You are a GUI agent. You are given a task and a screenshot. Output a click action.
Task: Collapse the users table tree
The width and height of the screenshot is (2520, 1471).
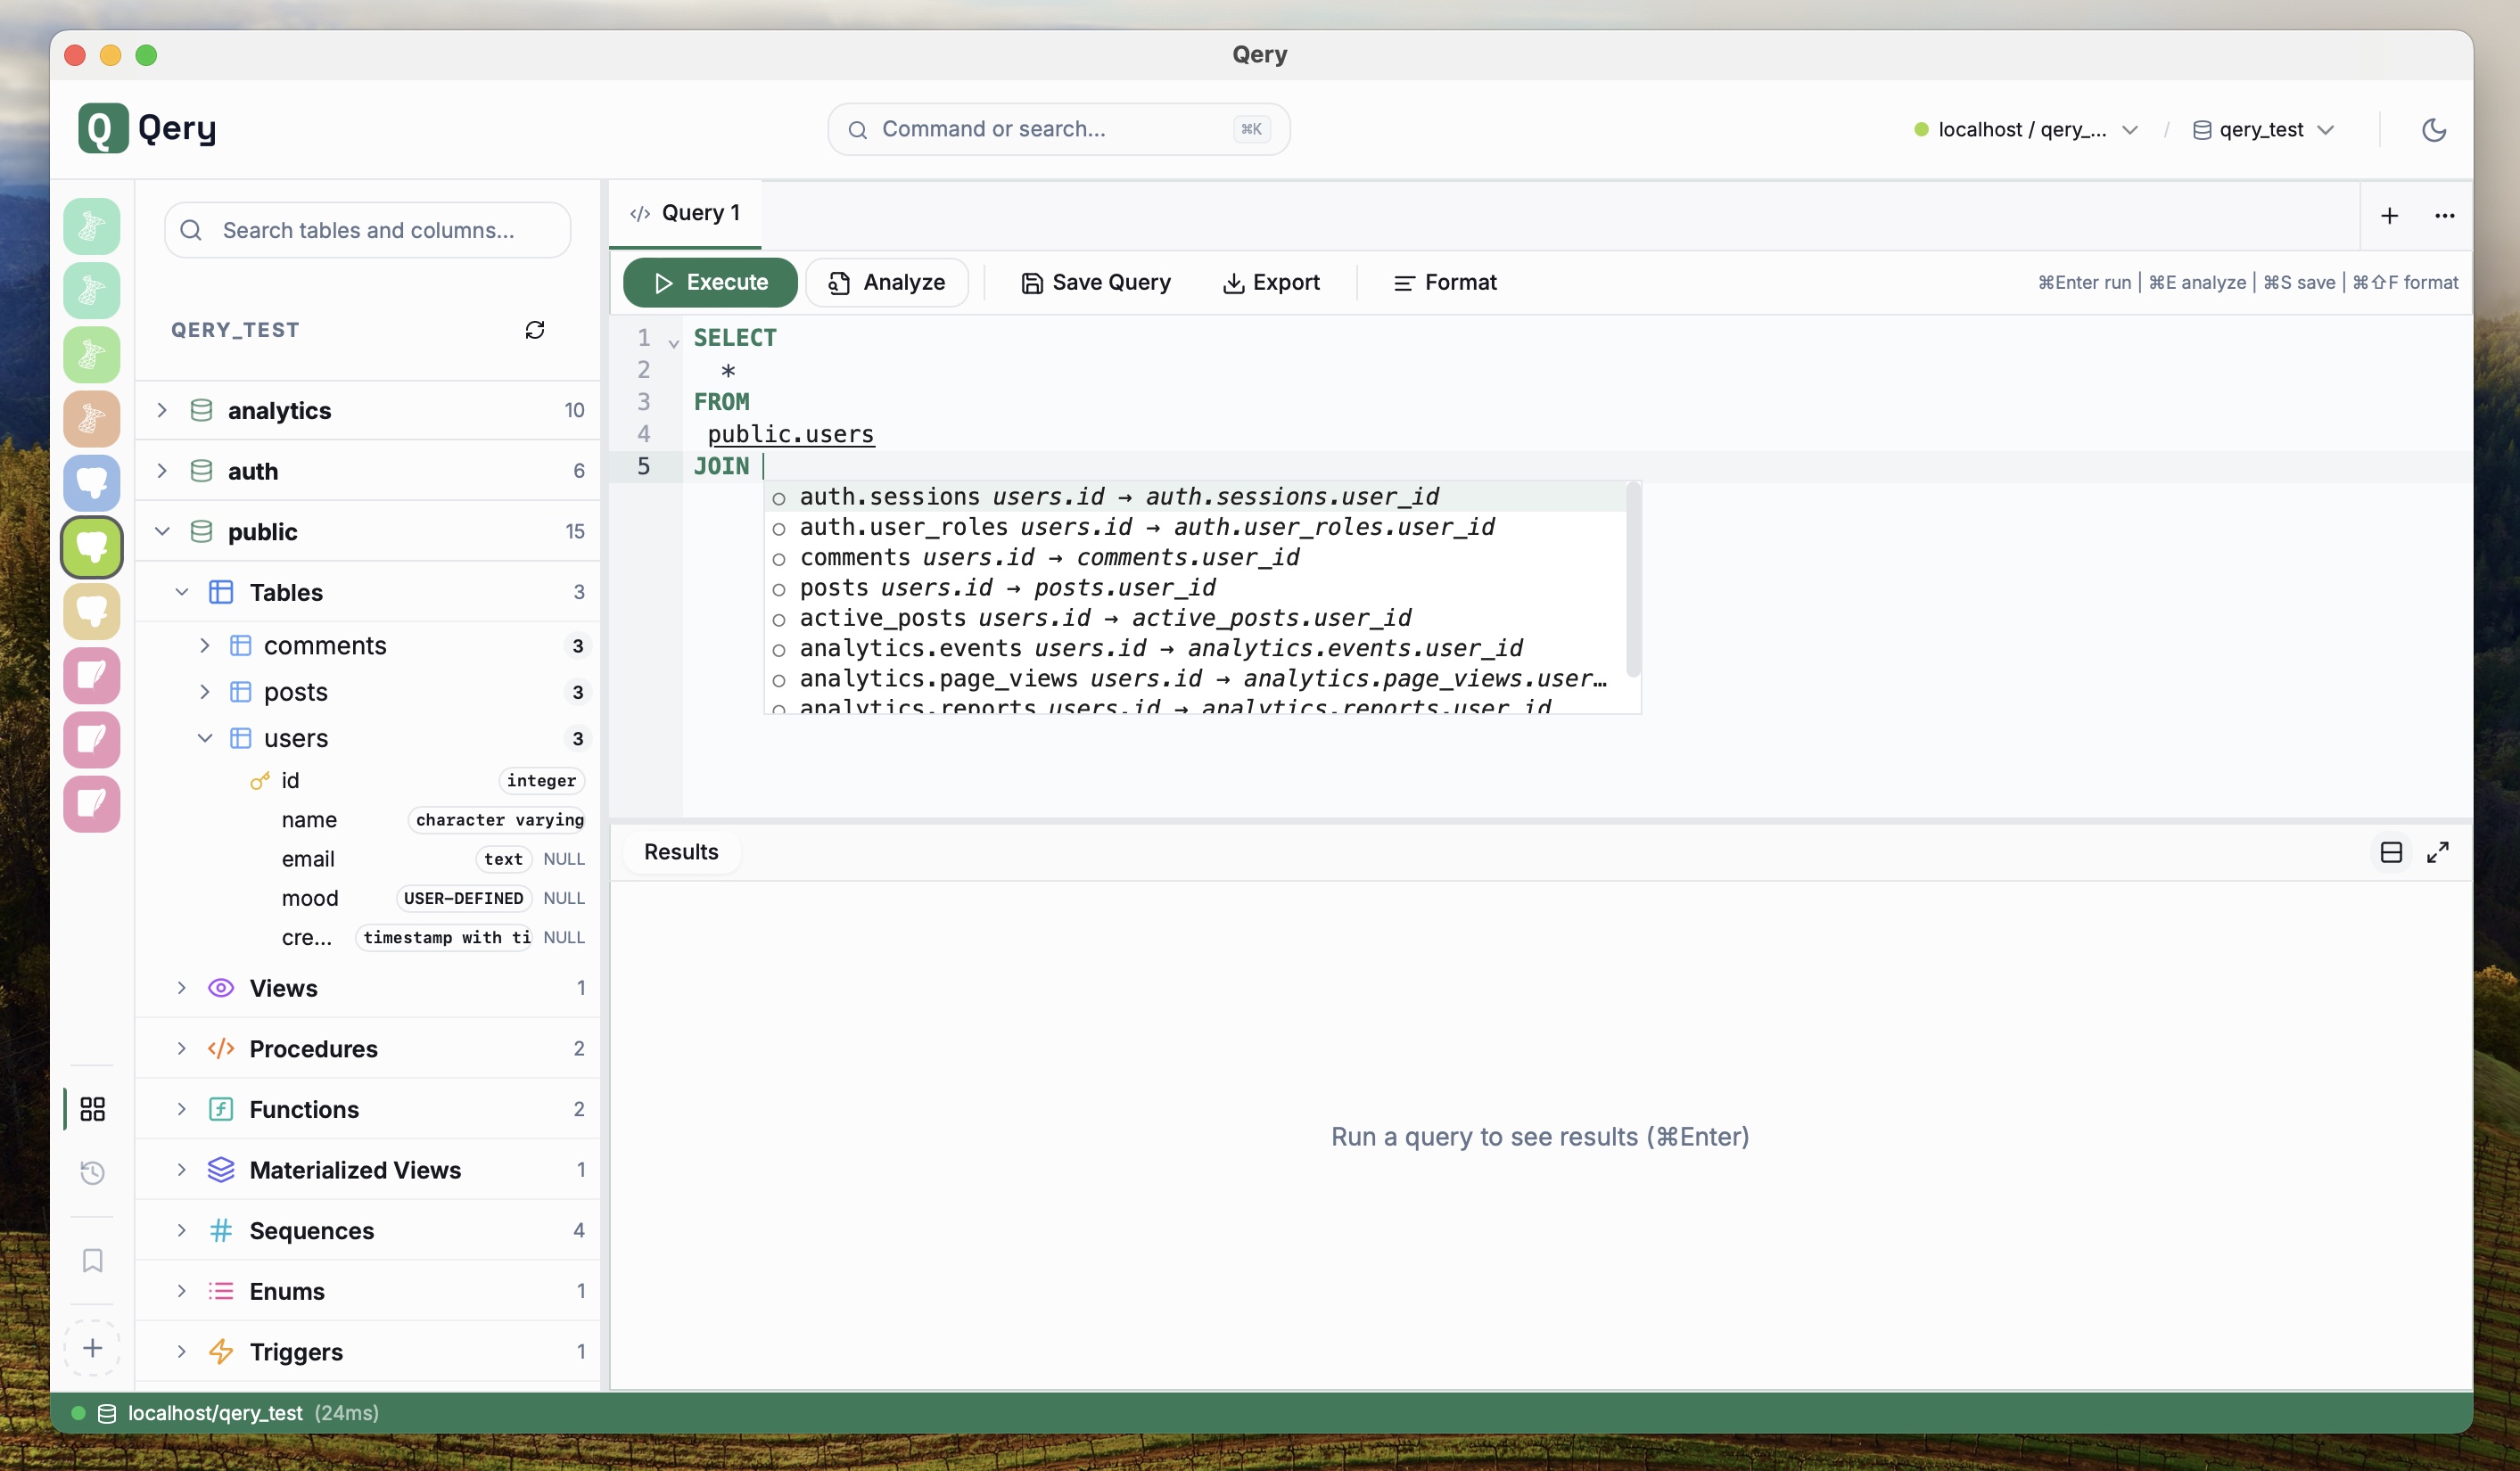tap(205, 738)
